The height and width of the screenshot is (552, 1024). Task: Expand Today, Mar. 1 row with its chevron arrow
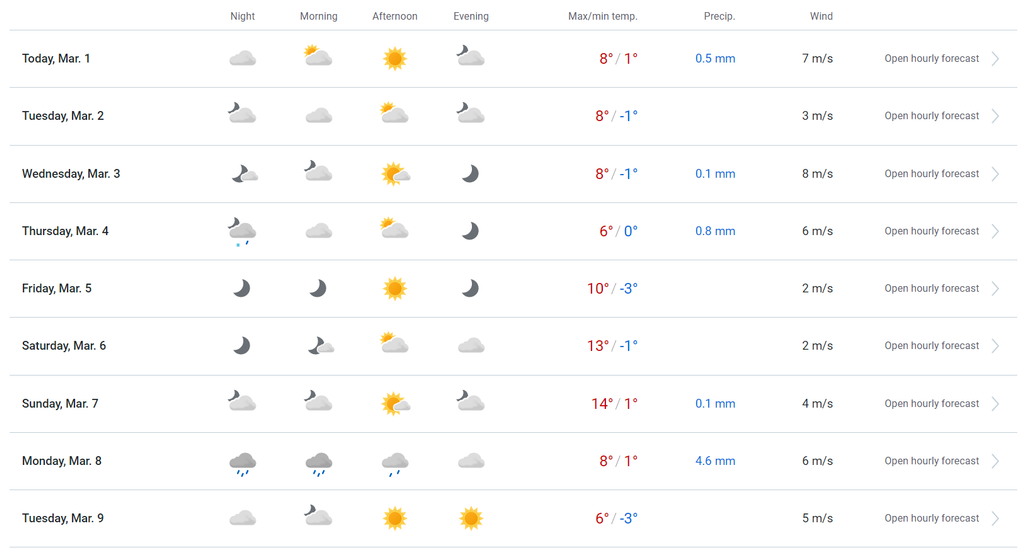point(995,59)
